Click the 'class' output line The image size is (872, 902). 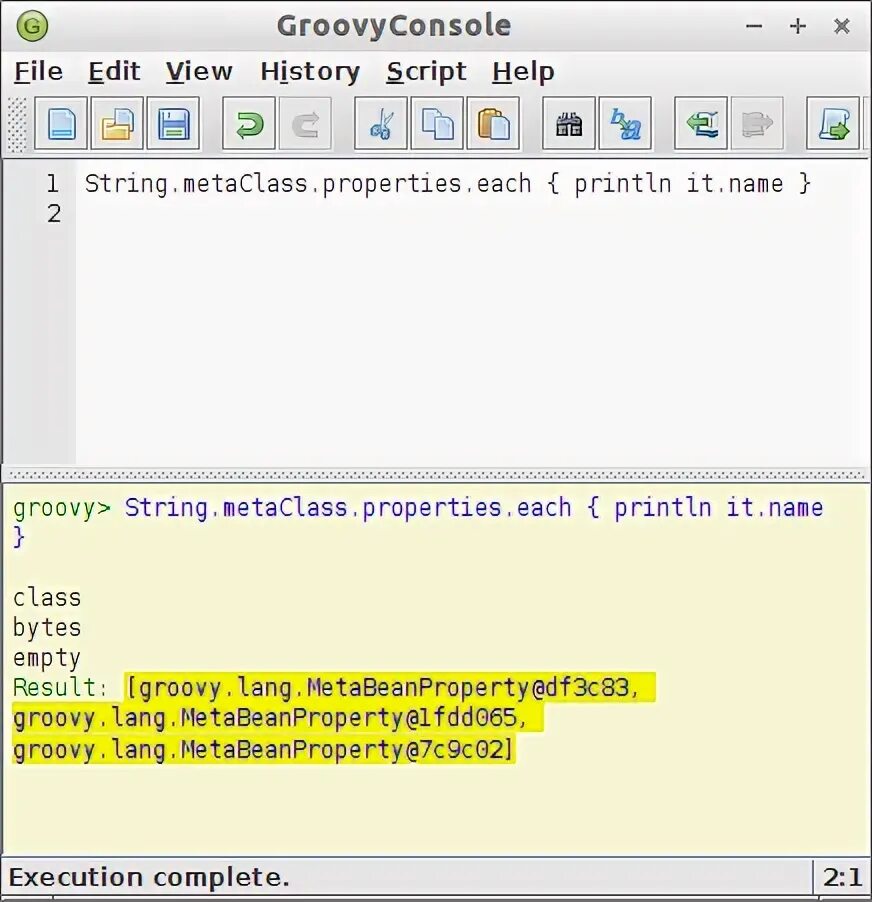coord(47,598)
